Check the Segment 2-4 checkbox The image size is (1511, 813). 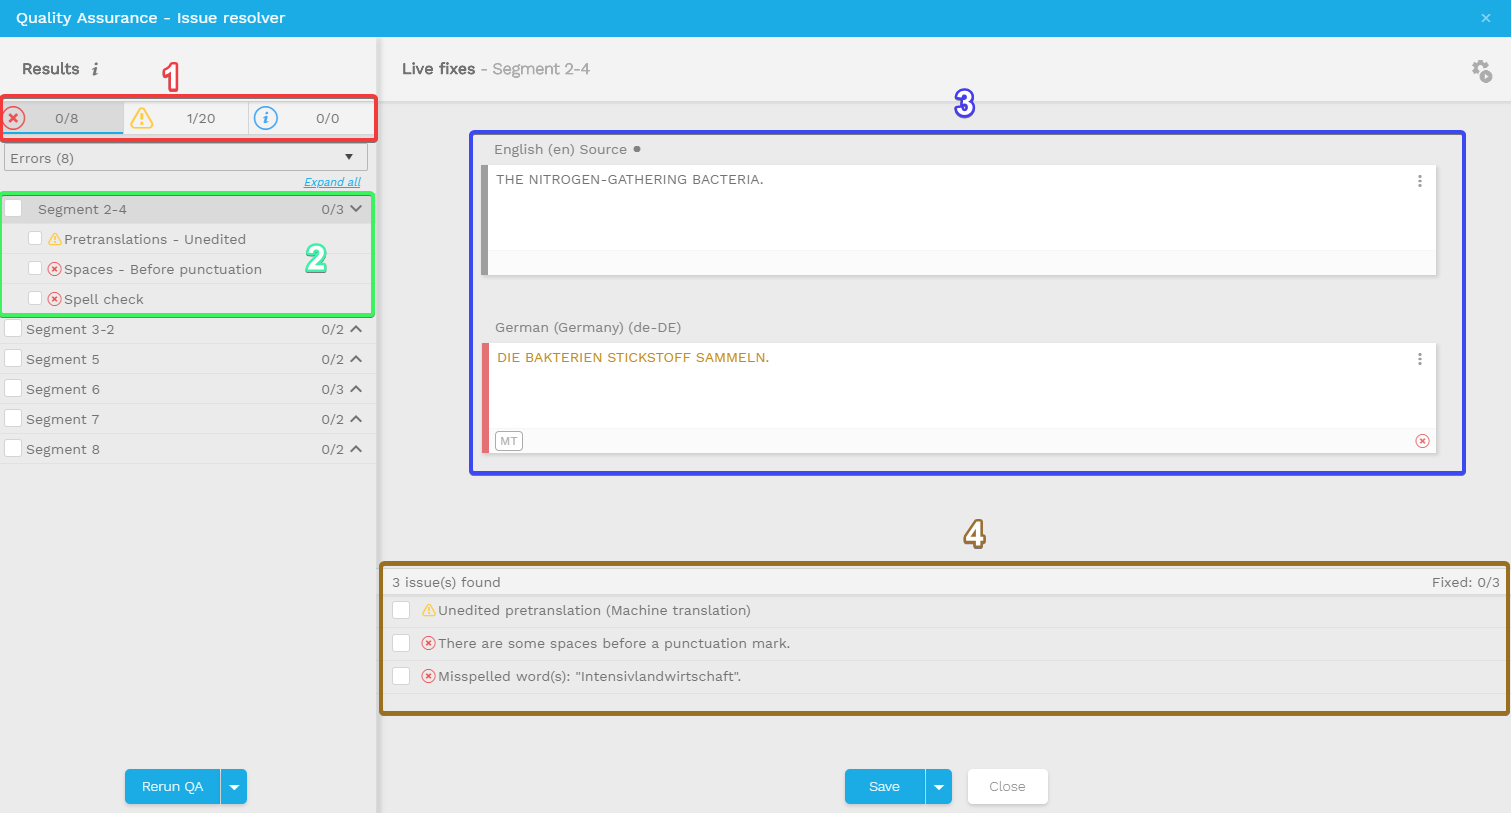[14, 209]
